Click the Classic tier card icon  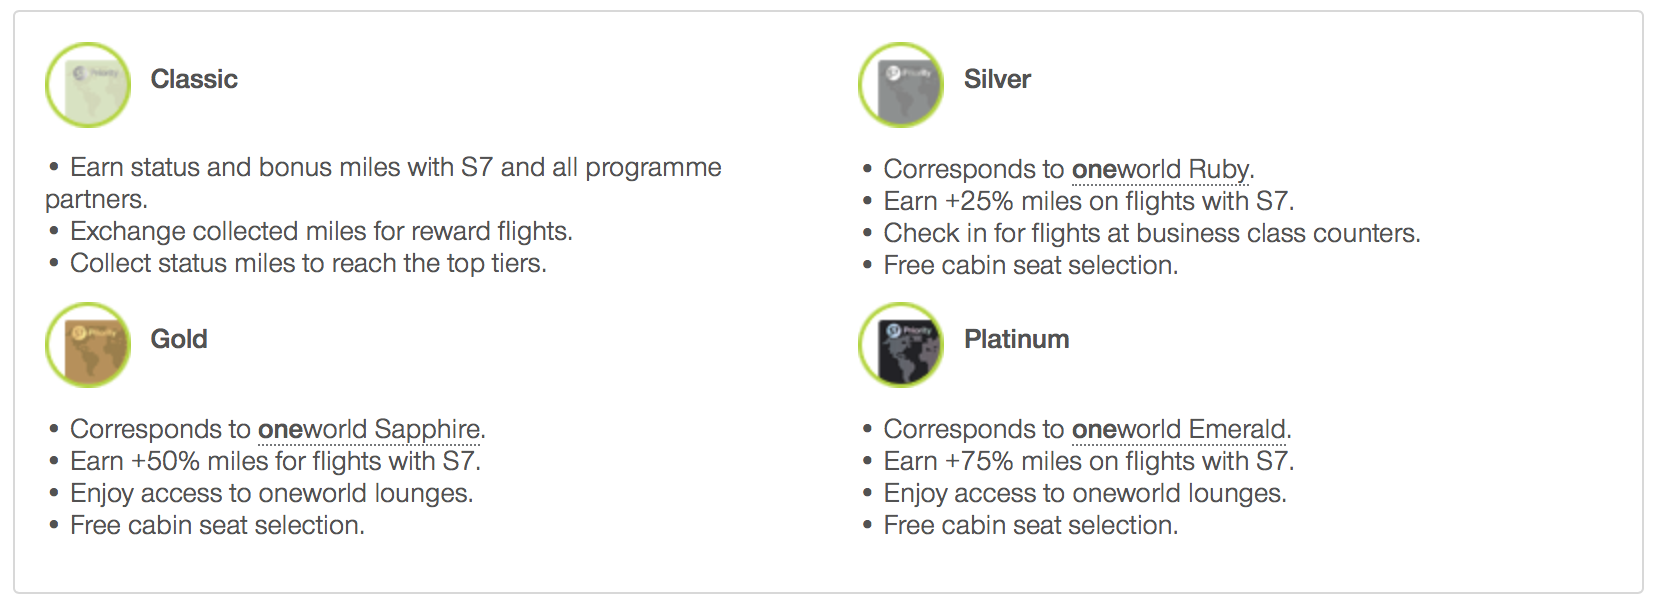(88, 85)
